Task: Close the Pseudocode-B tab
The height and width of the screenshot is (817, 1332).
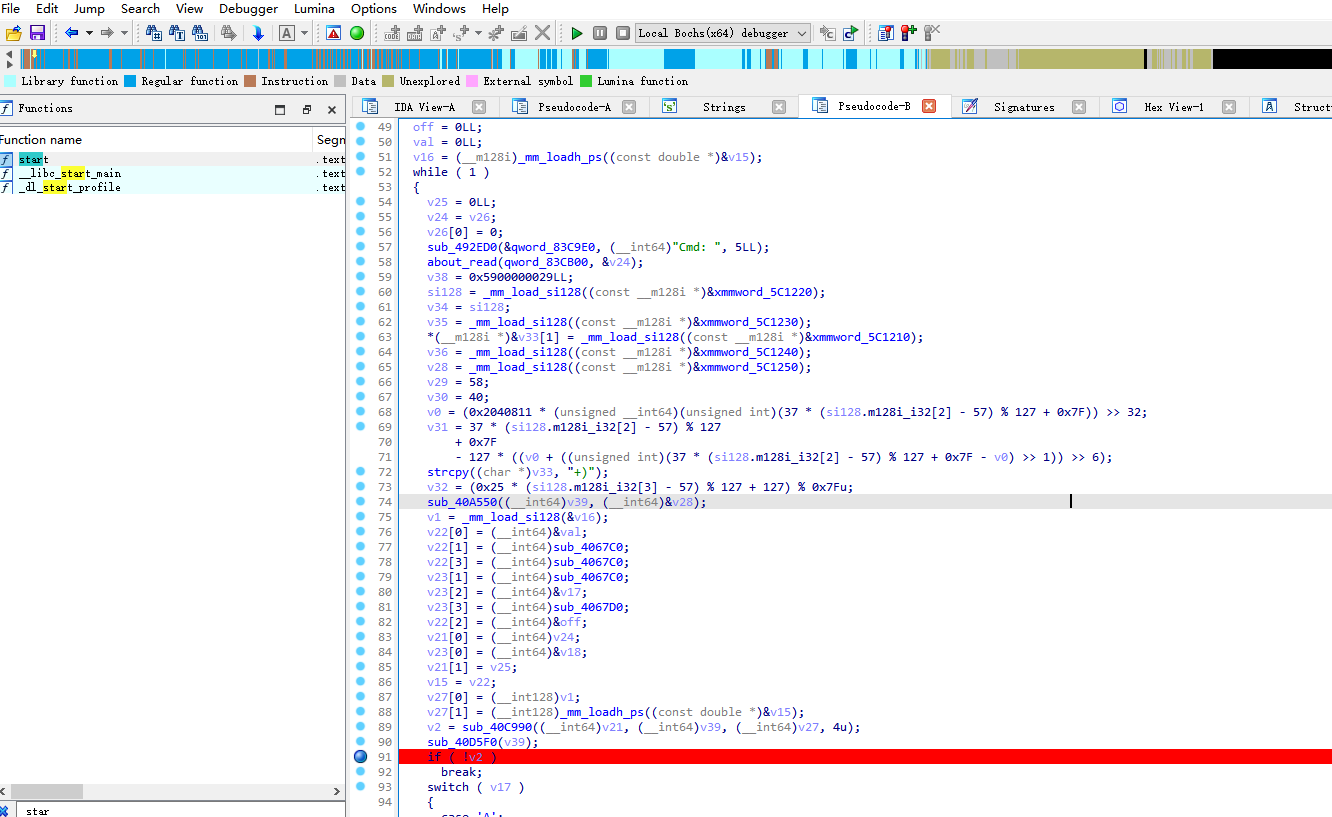Action: 929,107
